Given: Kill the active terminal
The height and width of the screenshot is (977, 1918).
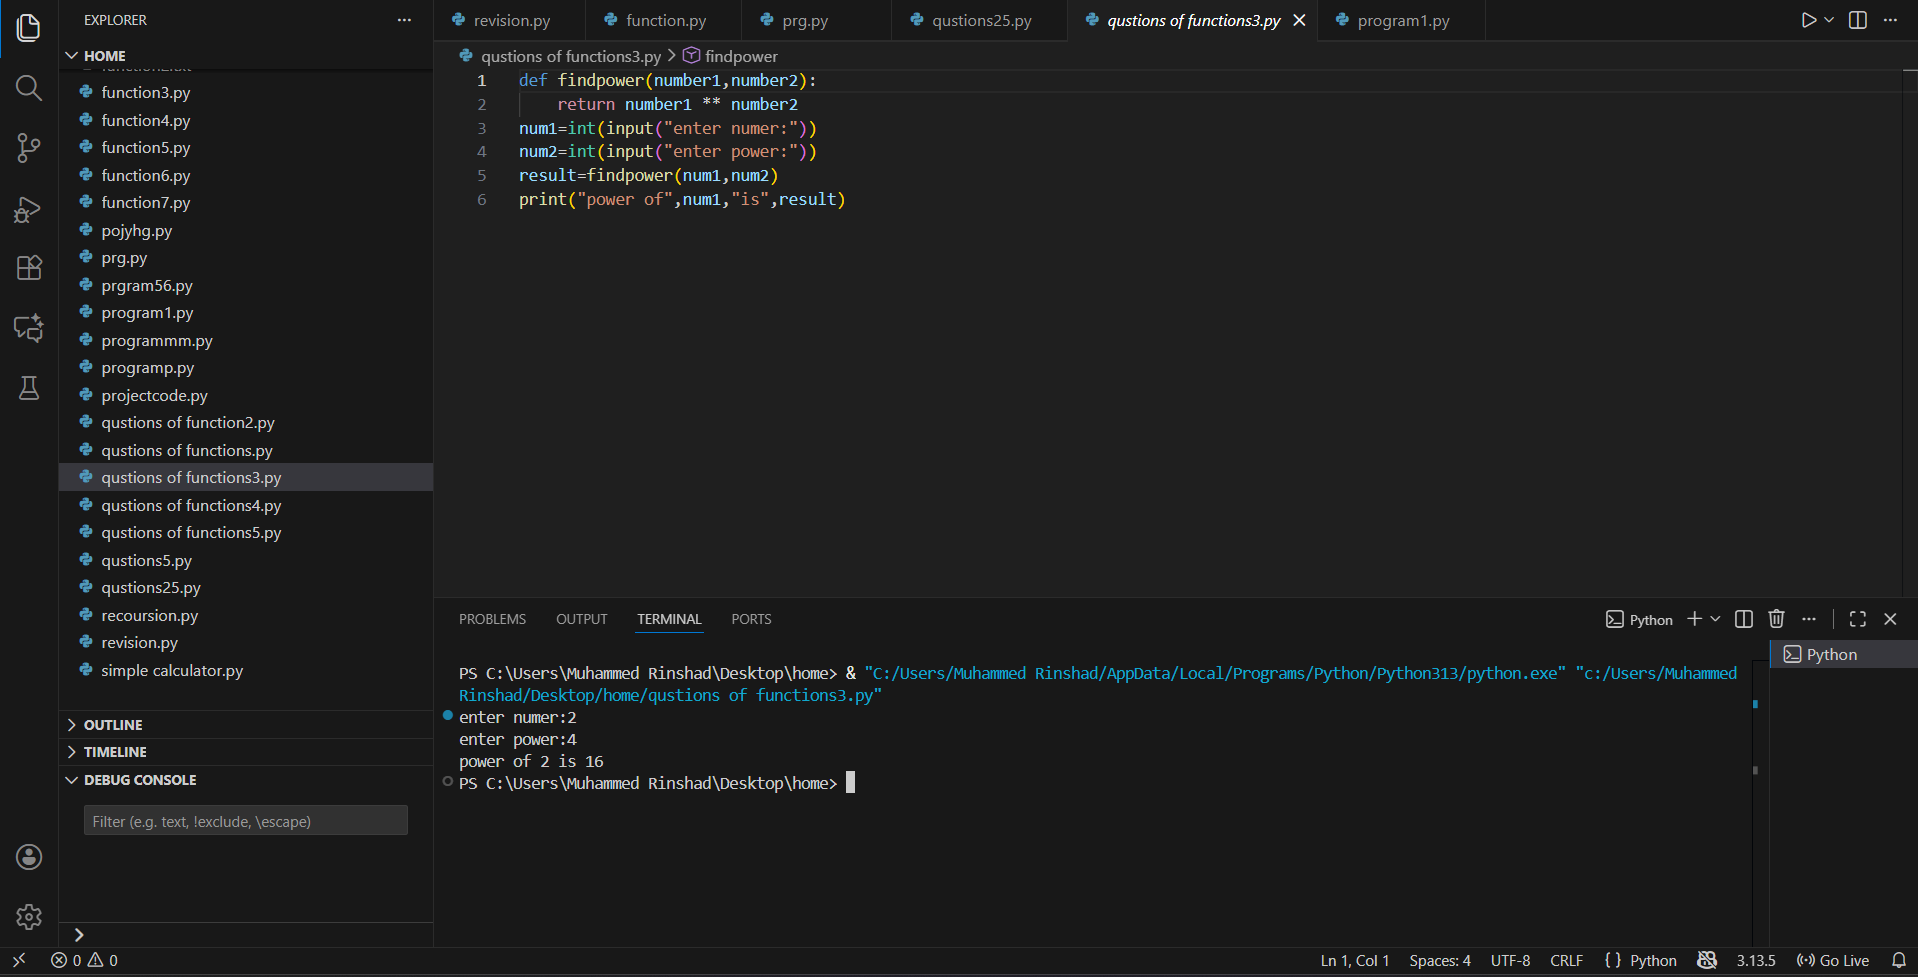Looking at the screenshot, I should tap(1776, 619).
